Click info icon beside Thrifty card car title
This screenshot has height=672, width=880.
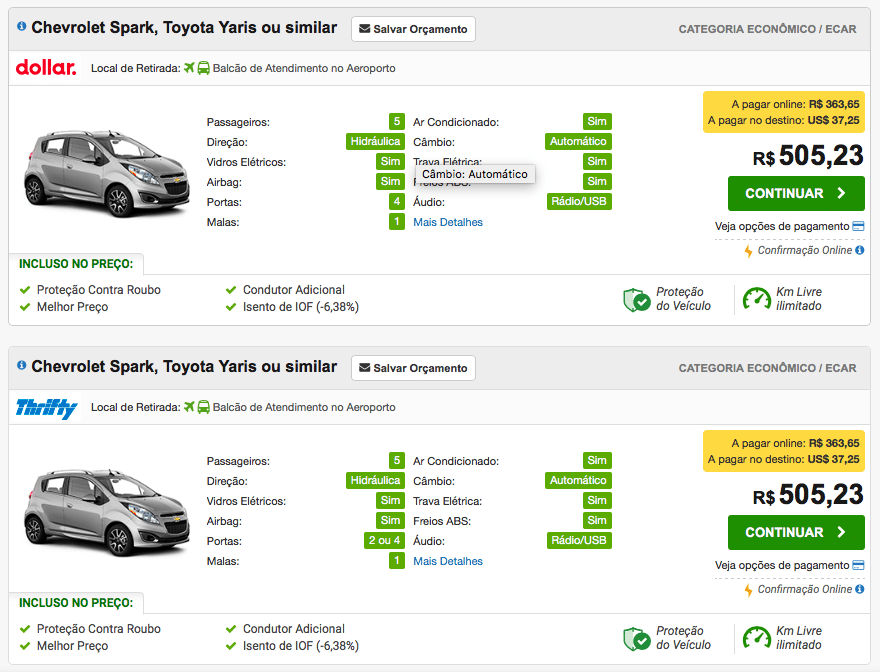tap(21, 365)
